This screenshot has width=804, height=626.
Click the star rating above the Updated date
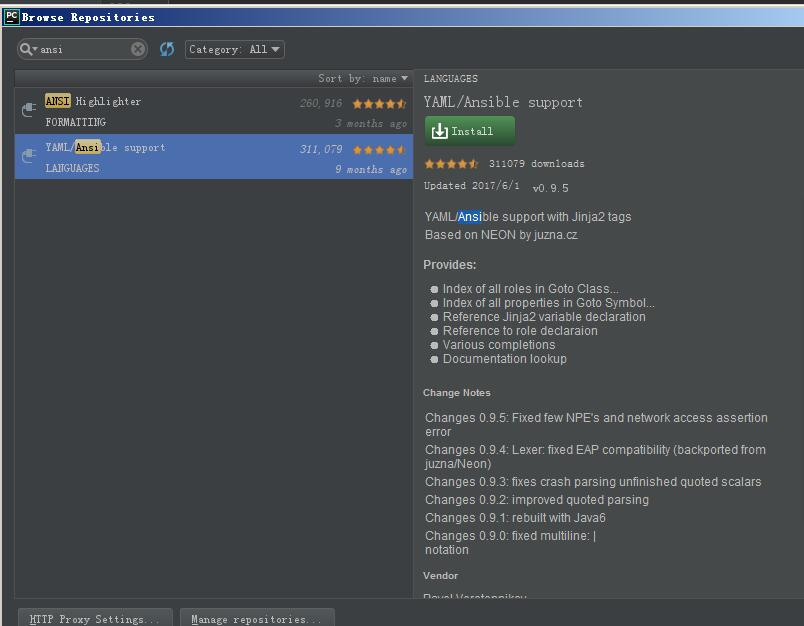coord(451,164)
